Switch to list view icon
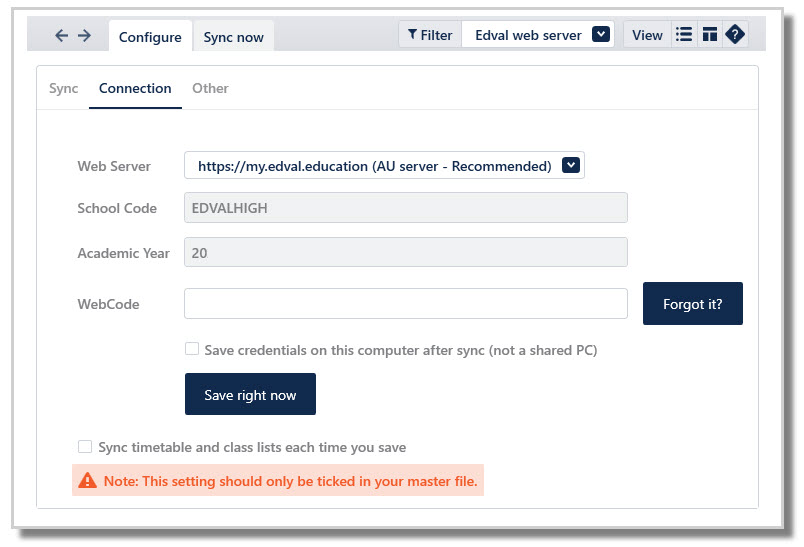The image size is (804, 547). (684, 34)
